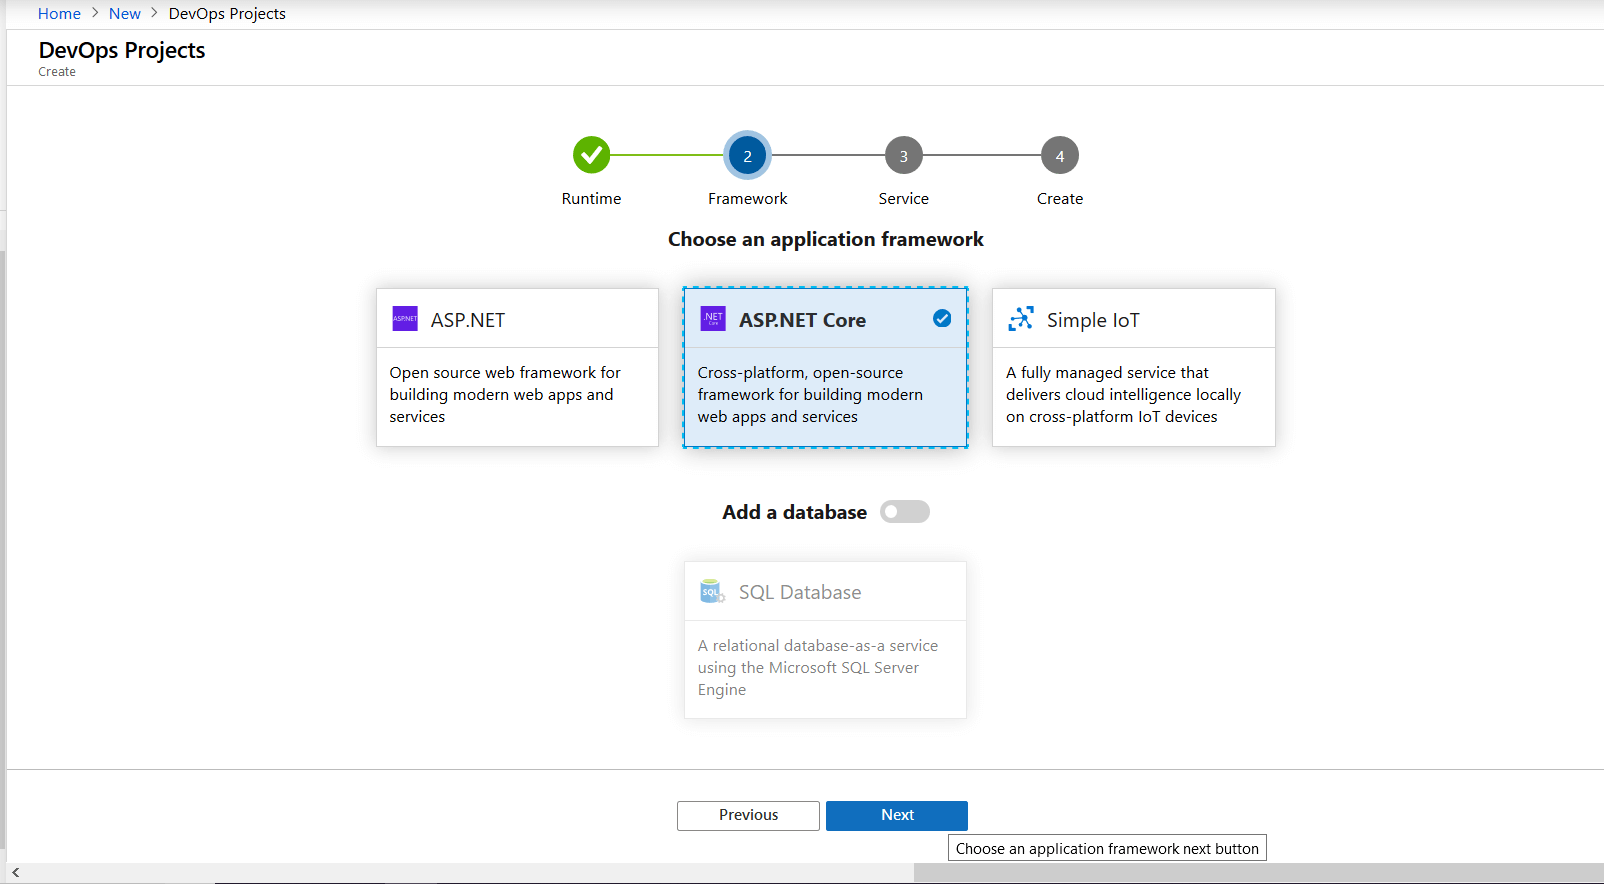Click the DevOps Projects page title
1604x884 pixels.
pyautogui.click(x=122, y=50)
